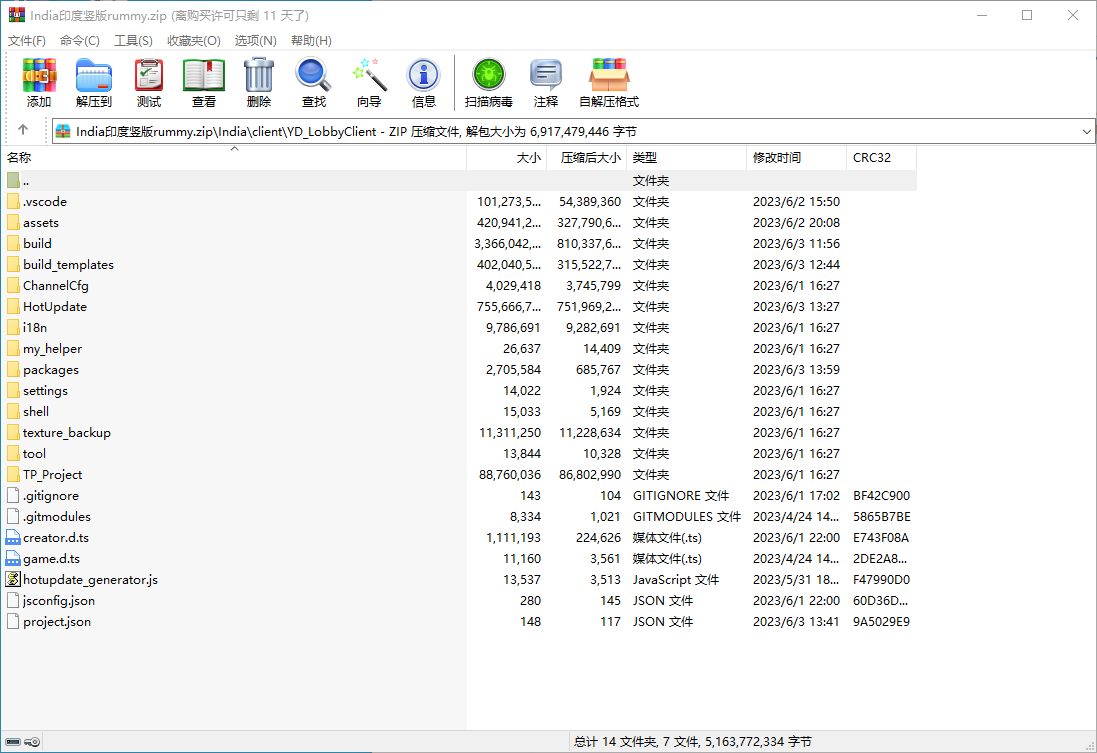Select hotupdate_generator.js file

point(90,580)
